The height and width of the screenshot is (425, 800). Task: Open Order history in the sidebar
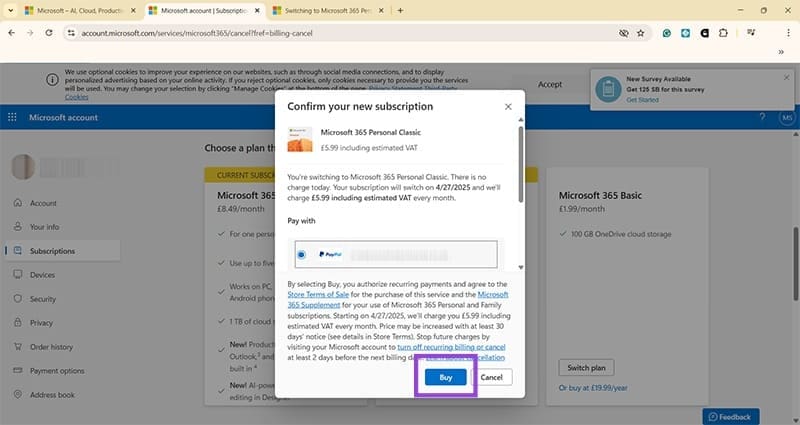pos(51,347)
